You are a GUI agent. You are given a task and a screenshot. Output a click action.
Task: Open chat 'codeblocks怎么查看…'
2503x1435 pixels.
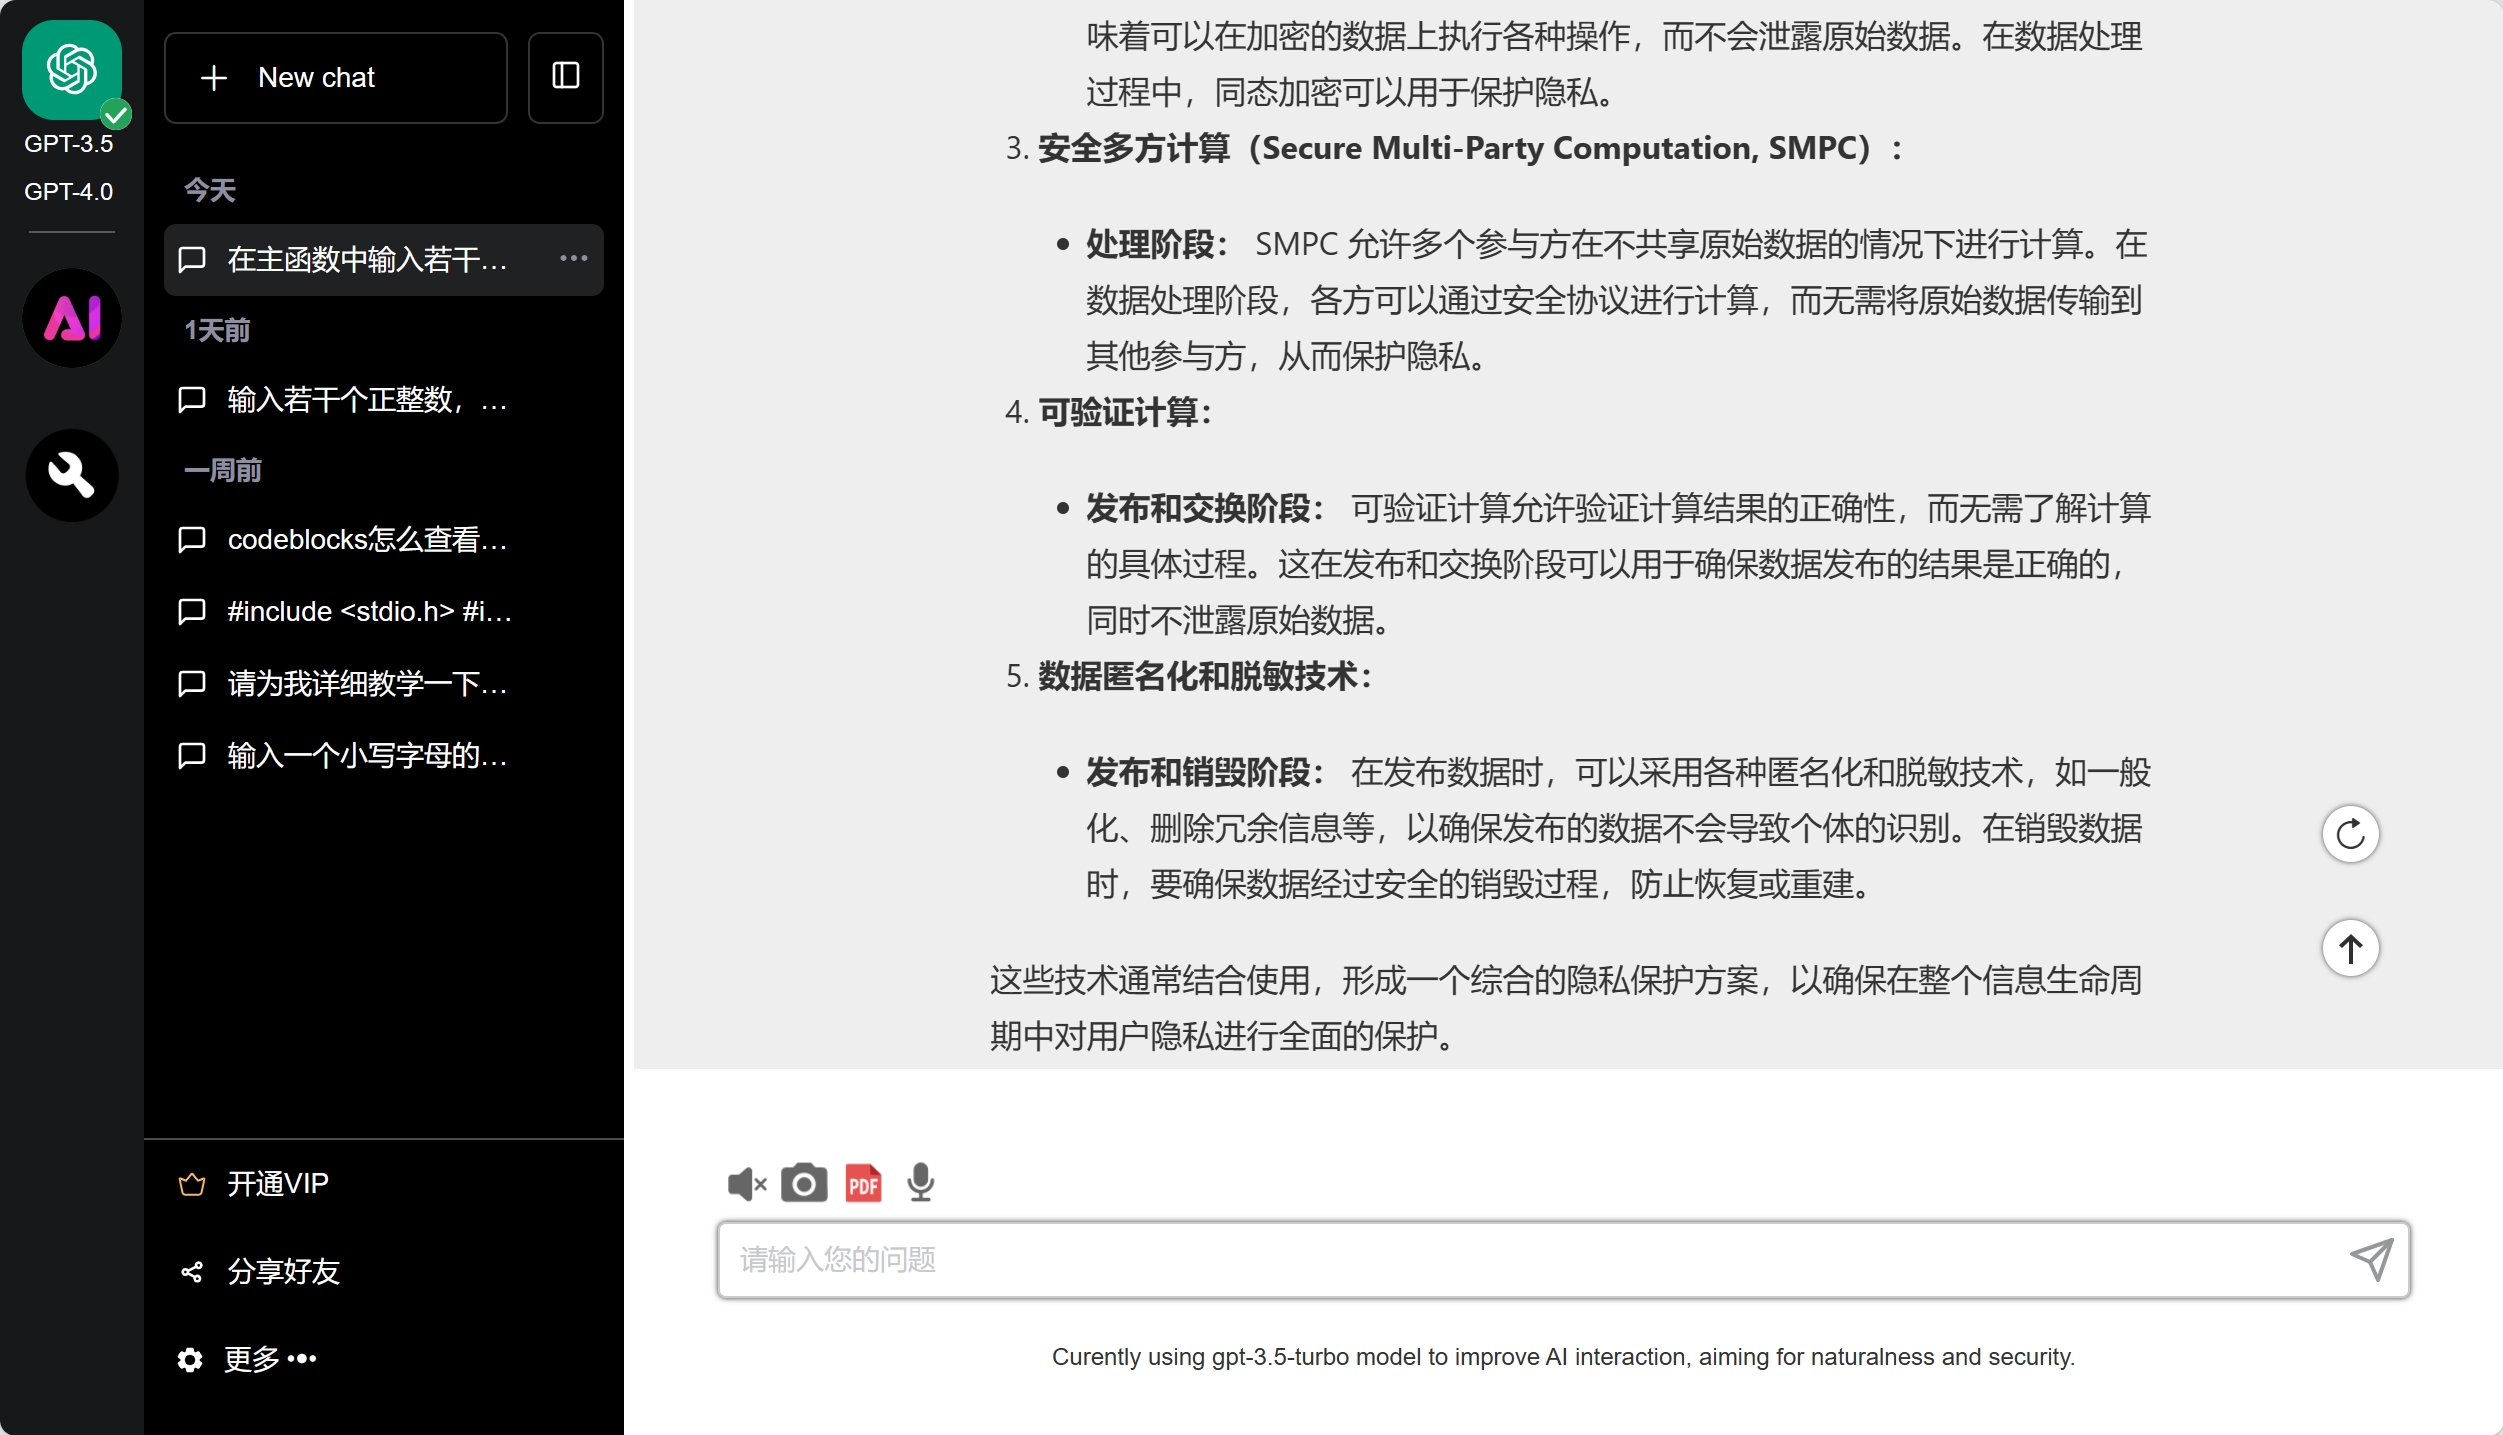pyautogui.click(x=366, y=540)
